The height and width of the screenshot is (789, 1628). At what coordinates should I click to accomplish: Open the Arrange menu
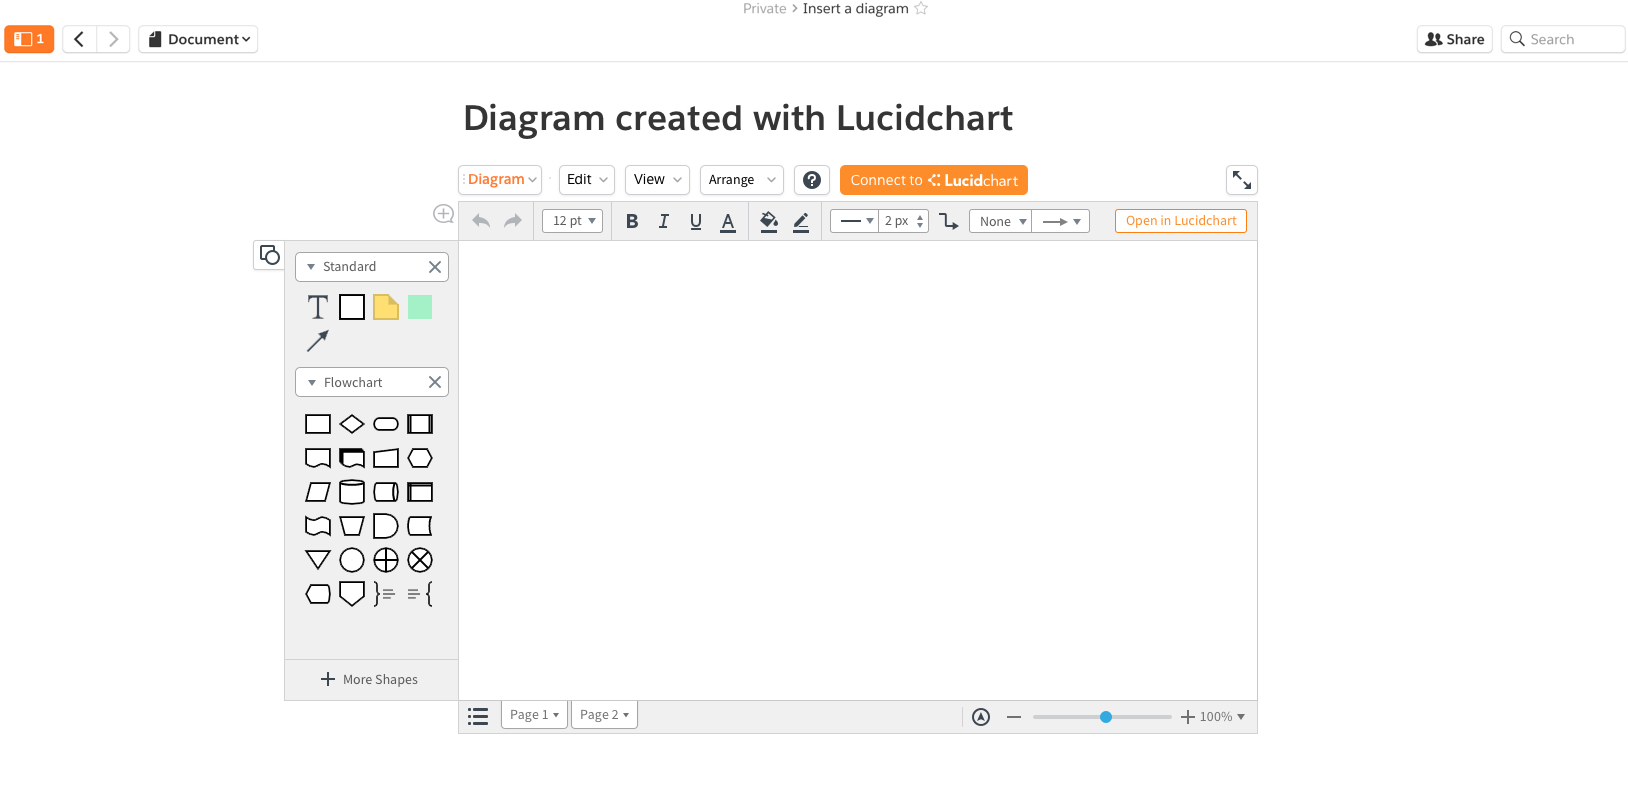tap(741, 180)
